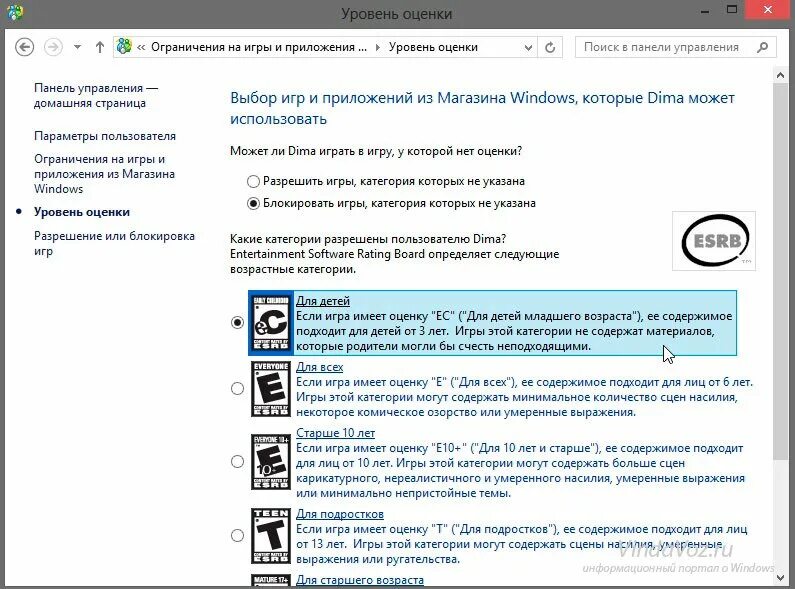Image resolution: width=795 pixels, height=589 pixels.
Task: Minimize the Уровень оценки window
Action: tap(705, 10)
